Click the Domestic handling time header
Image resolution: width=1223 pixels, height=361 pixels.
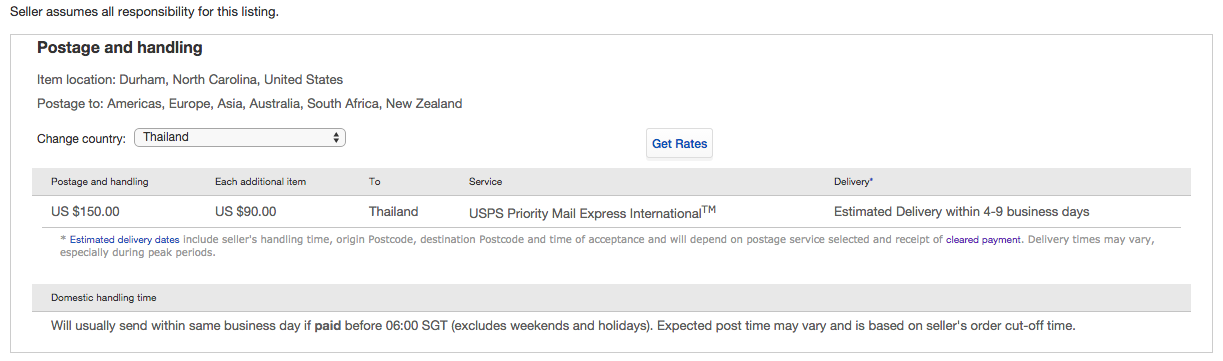tap(104, 298)
